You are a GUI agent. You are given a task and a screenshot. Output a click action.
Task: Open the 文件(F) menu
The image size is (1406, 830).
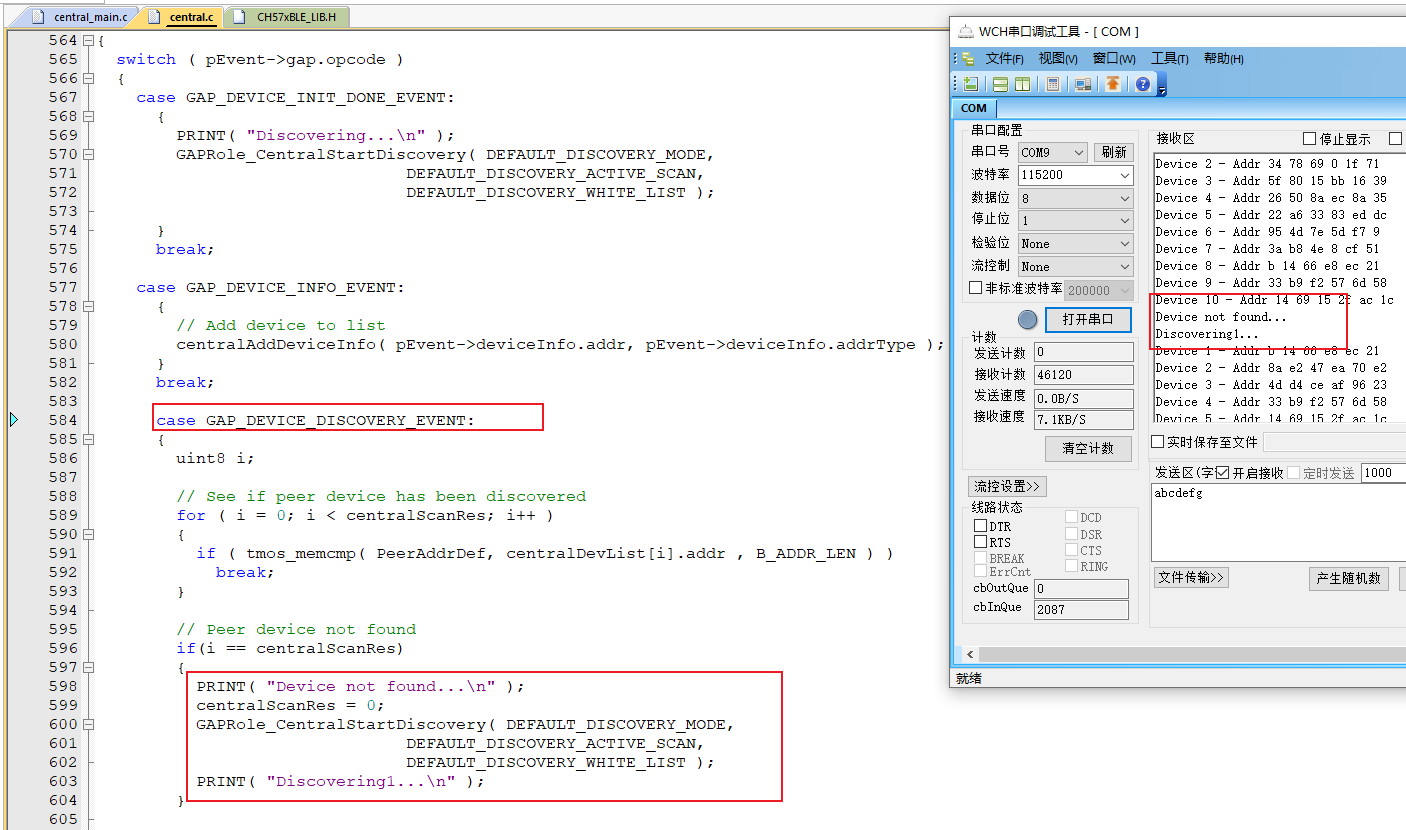coord(1004,59)
